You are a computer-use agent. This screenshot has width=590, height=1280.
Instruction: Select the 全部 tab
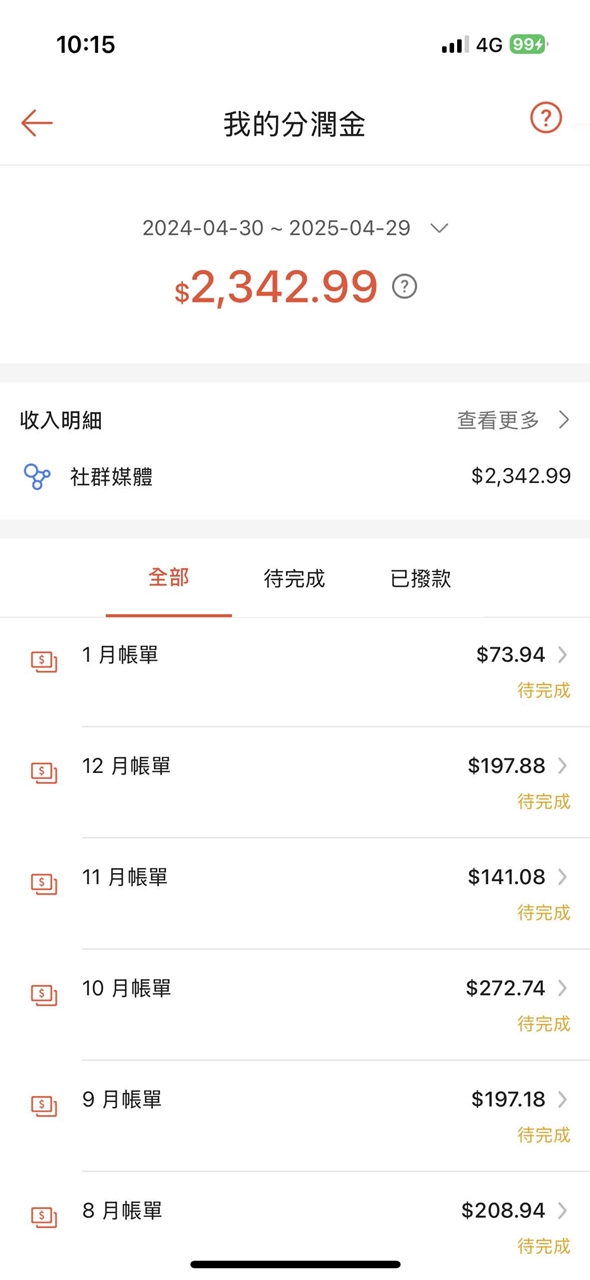point(168,578)
